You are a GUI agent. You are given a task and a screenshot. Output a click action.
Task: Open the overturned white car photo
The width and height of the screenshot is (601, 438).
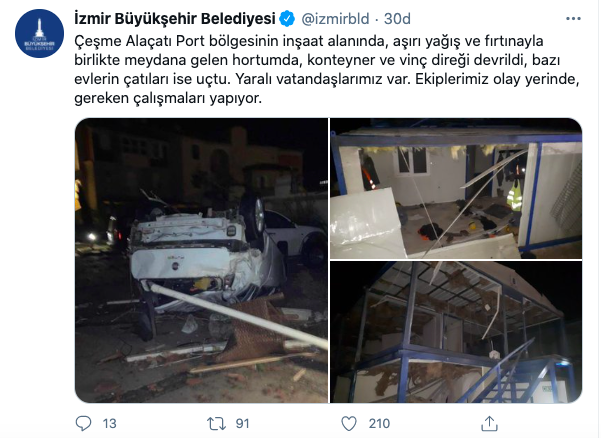click(x=202, y=260)
